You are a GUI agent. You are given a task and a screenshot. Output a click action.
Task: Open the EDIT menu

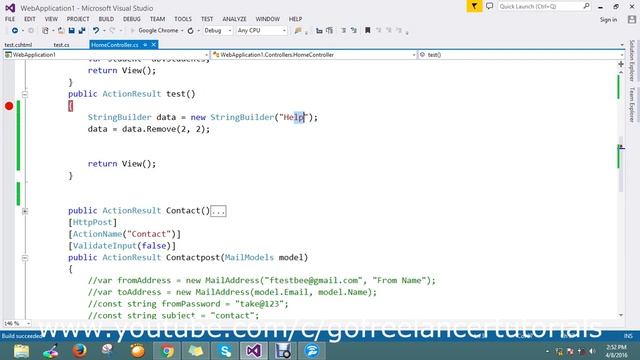pos(30,19)
